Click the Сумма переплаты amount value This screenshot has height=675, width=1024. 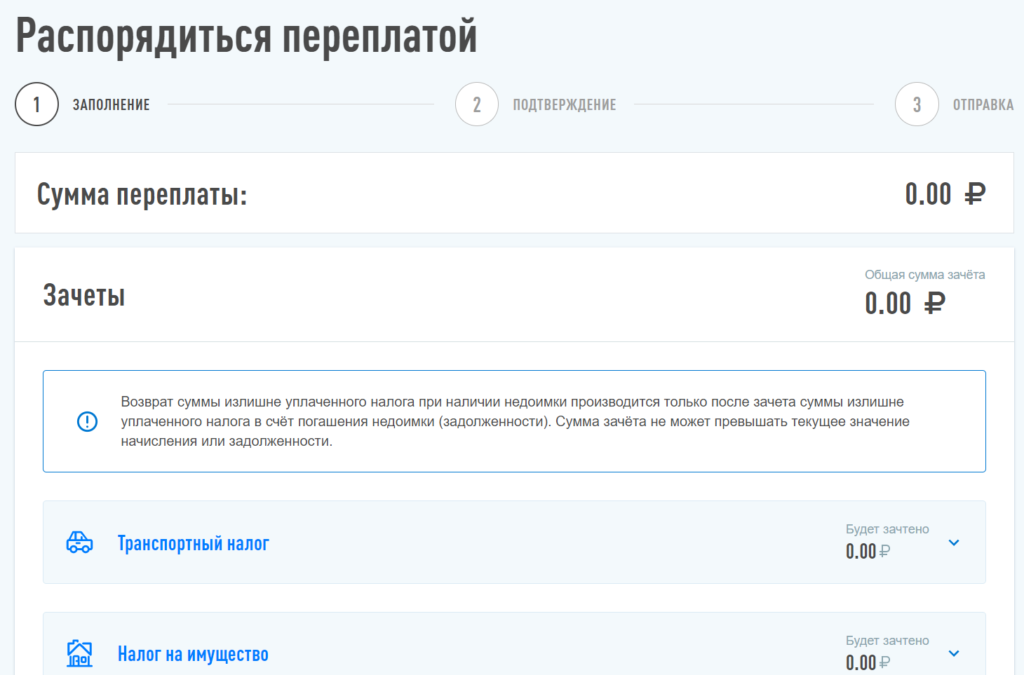click(x=945, y=194)
